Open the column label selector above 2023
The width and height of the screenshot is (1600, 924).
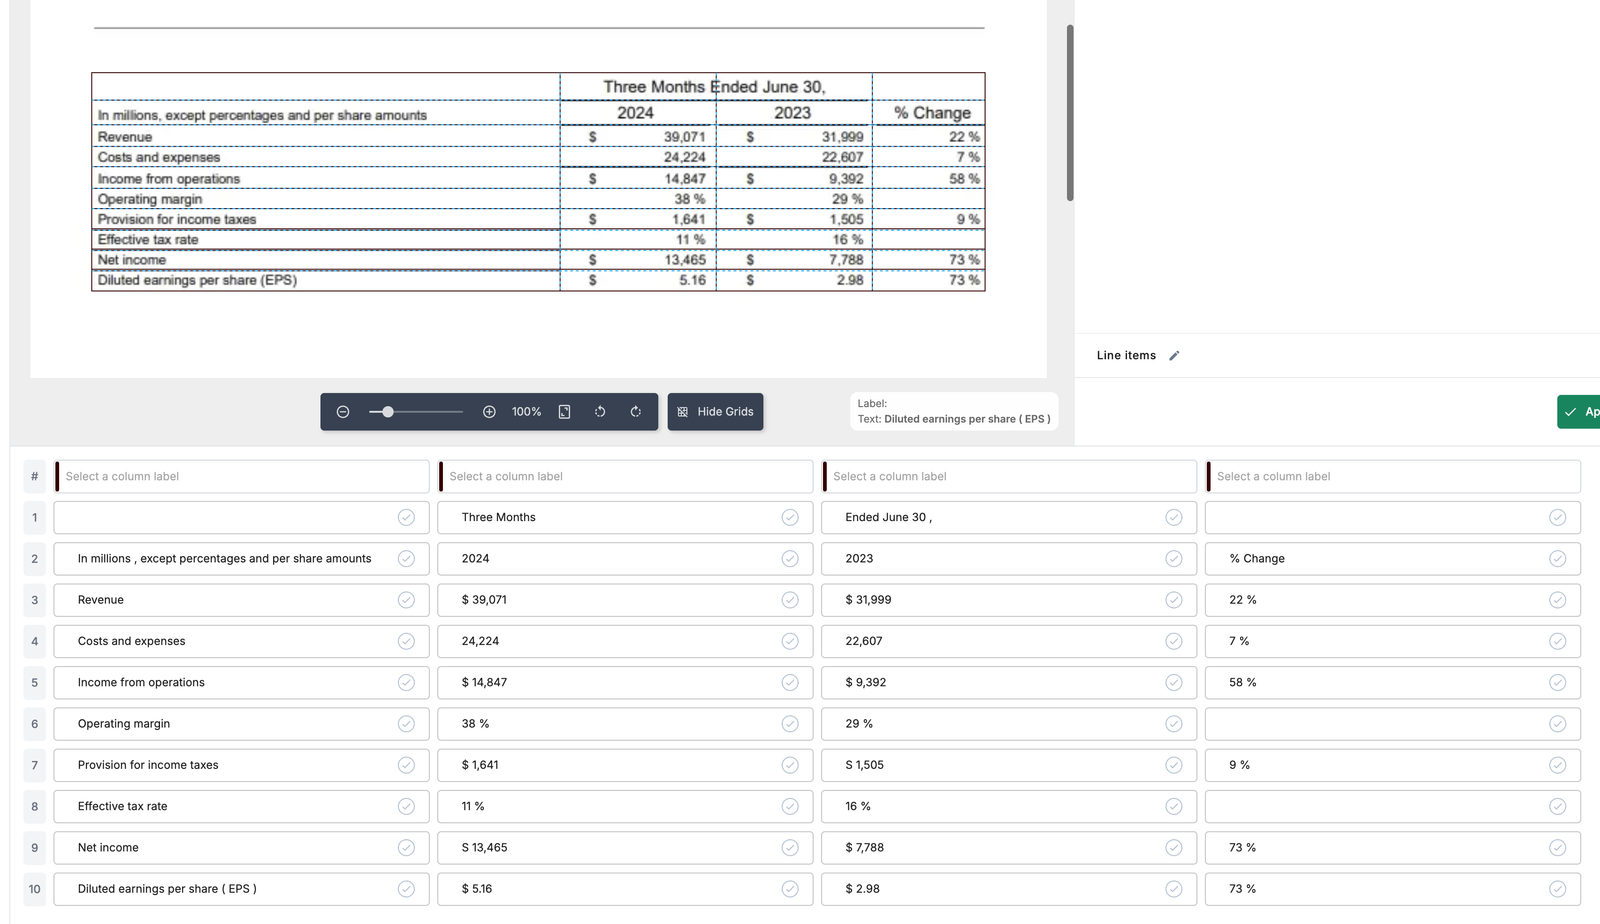click(1009, 476)
